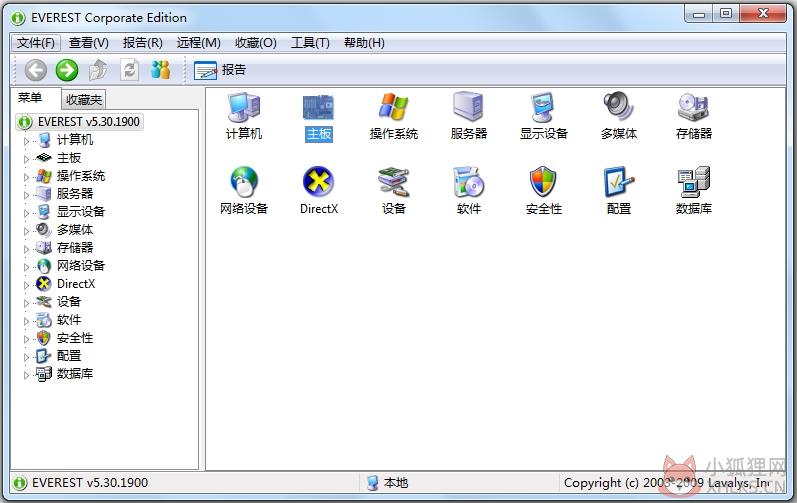797x503 pixels.
Task: Expand the 设备 tree node arrow
Action: (26, 303)
